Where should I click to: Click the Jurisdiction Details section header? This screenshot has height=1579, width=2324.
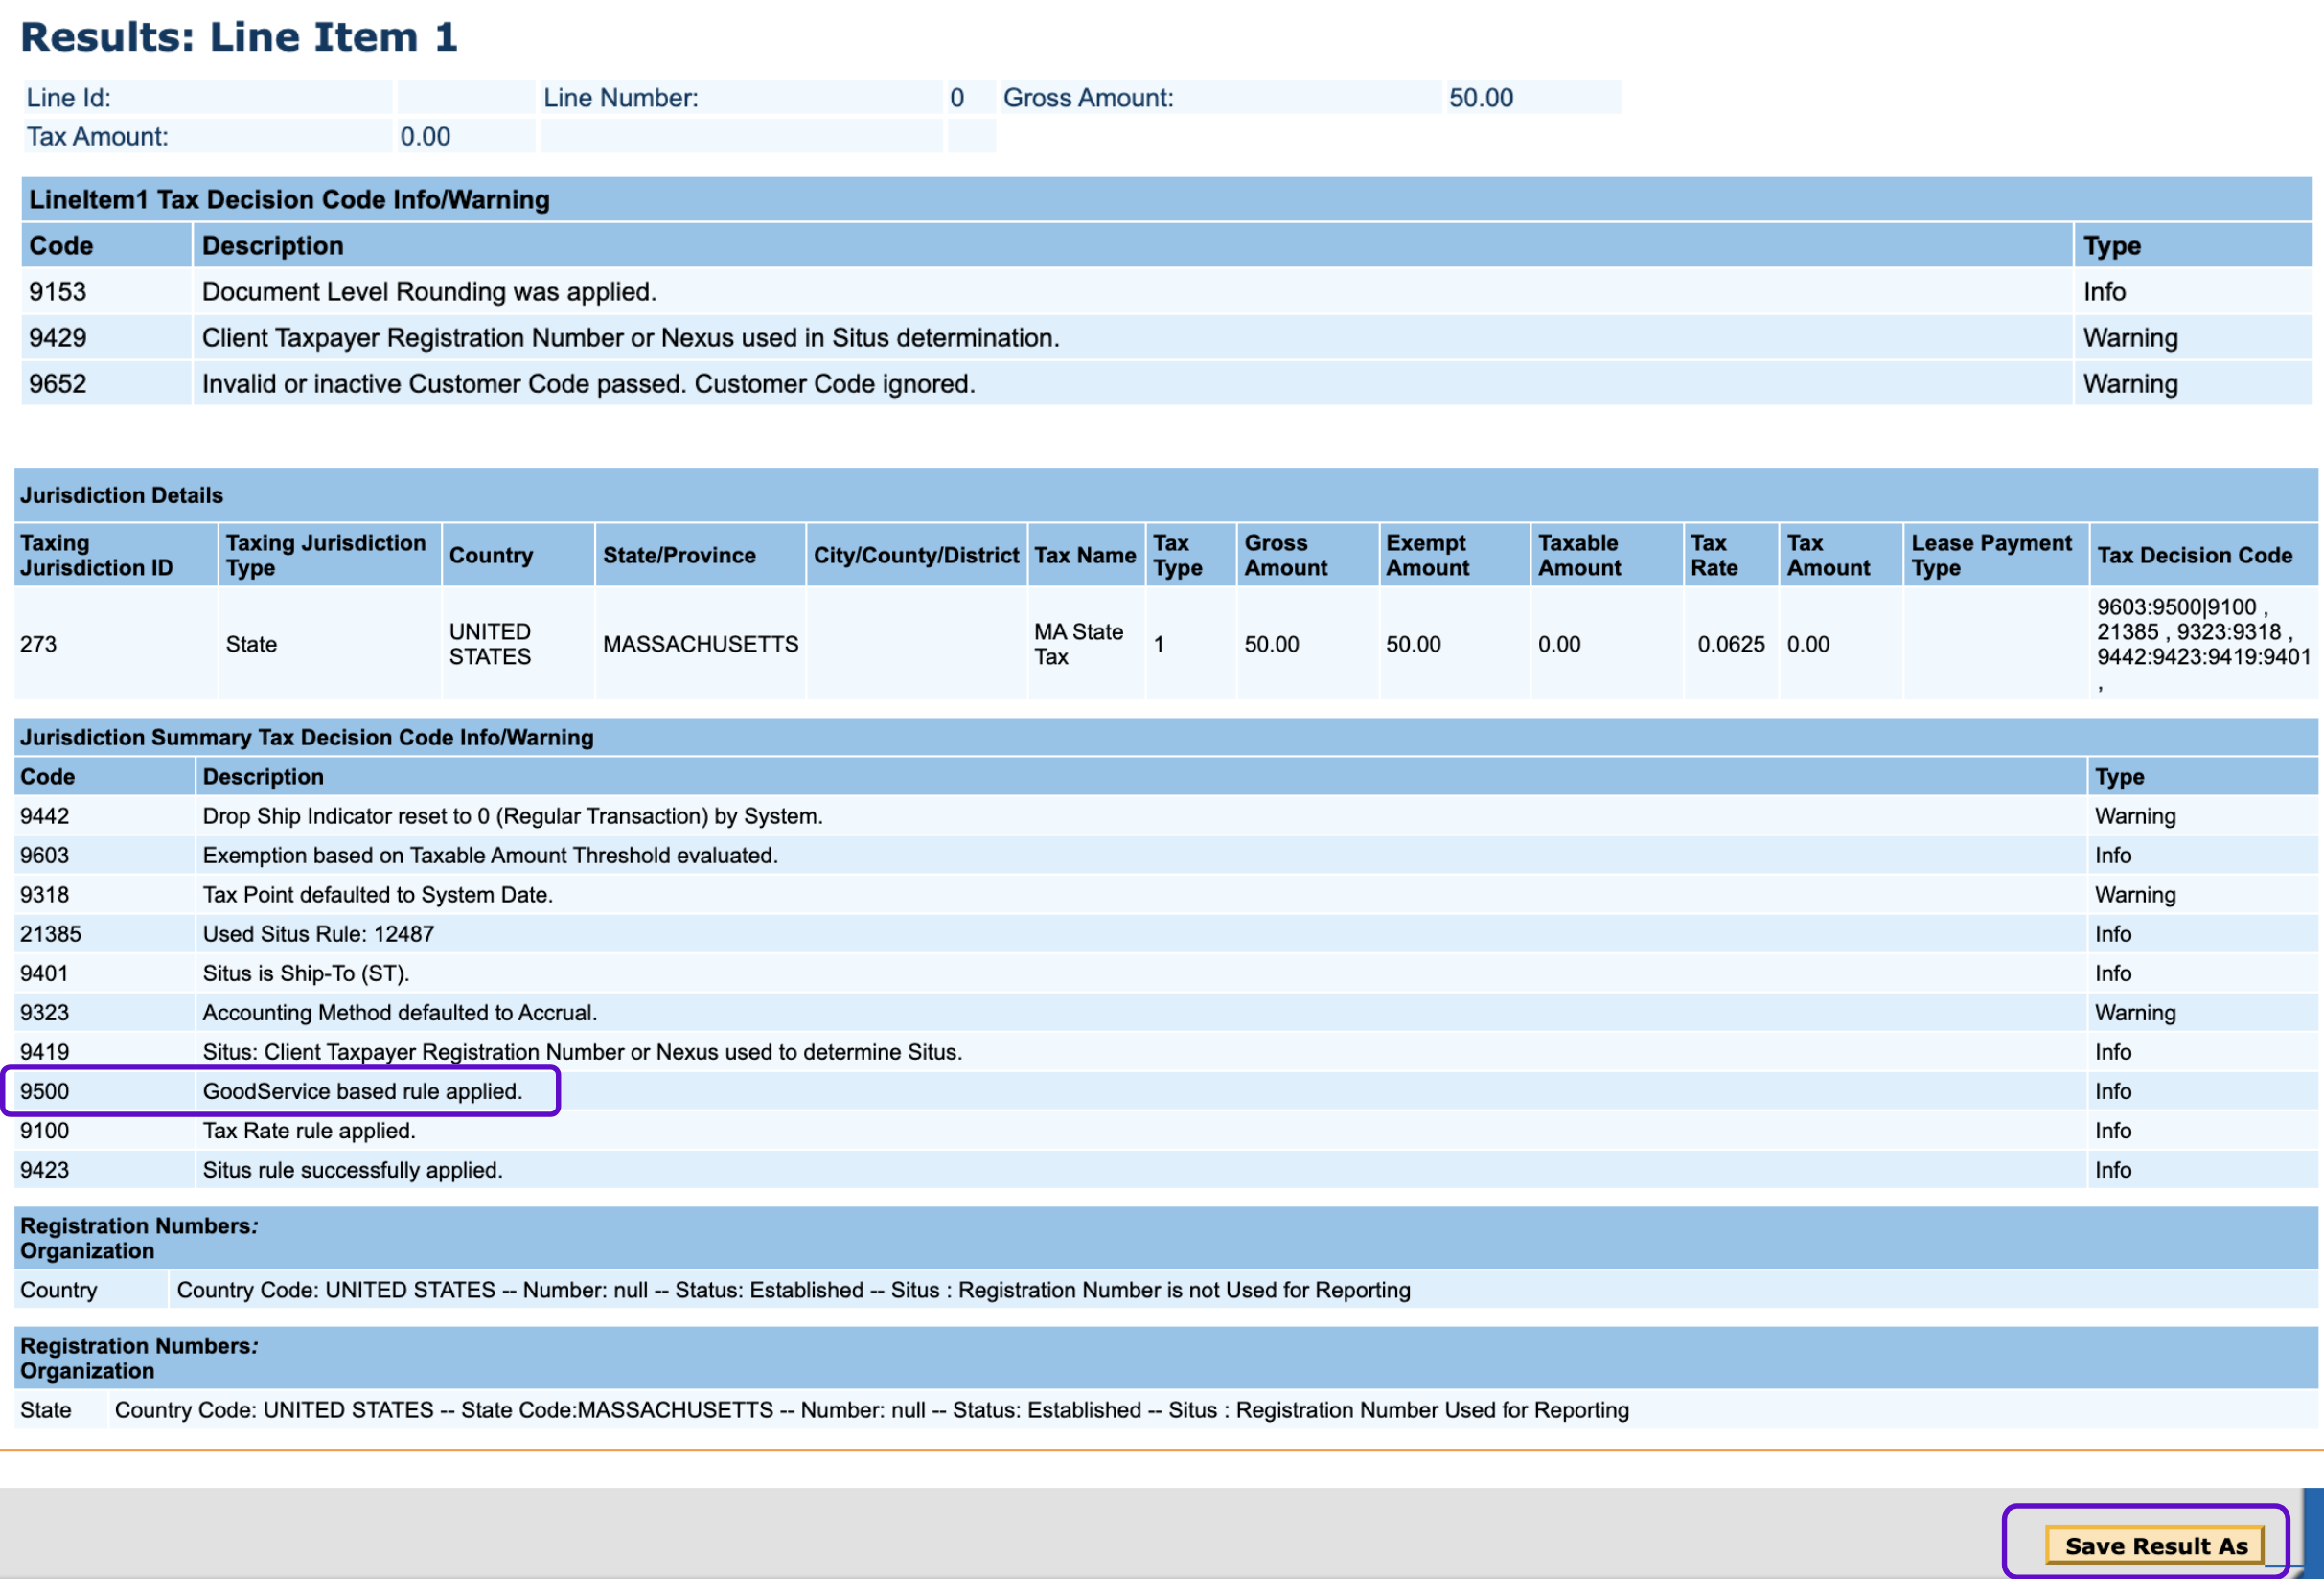click(x=121, y=495)
